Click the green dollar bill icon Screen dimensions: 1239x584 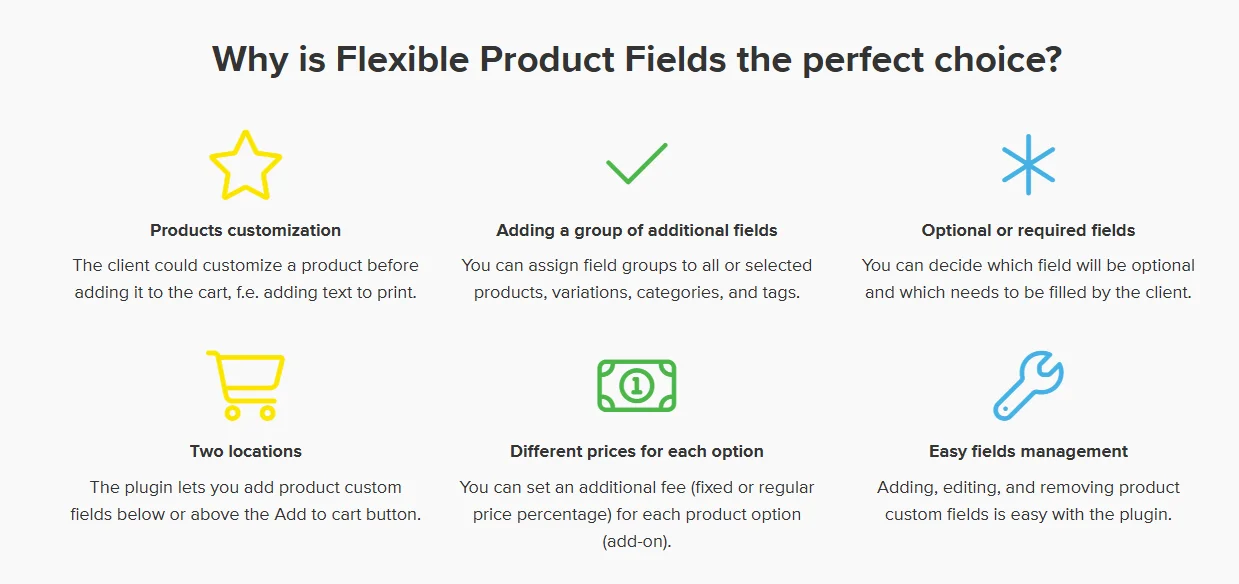pyautogui.click(x=636, y=385)
